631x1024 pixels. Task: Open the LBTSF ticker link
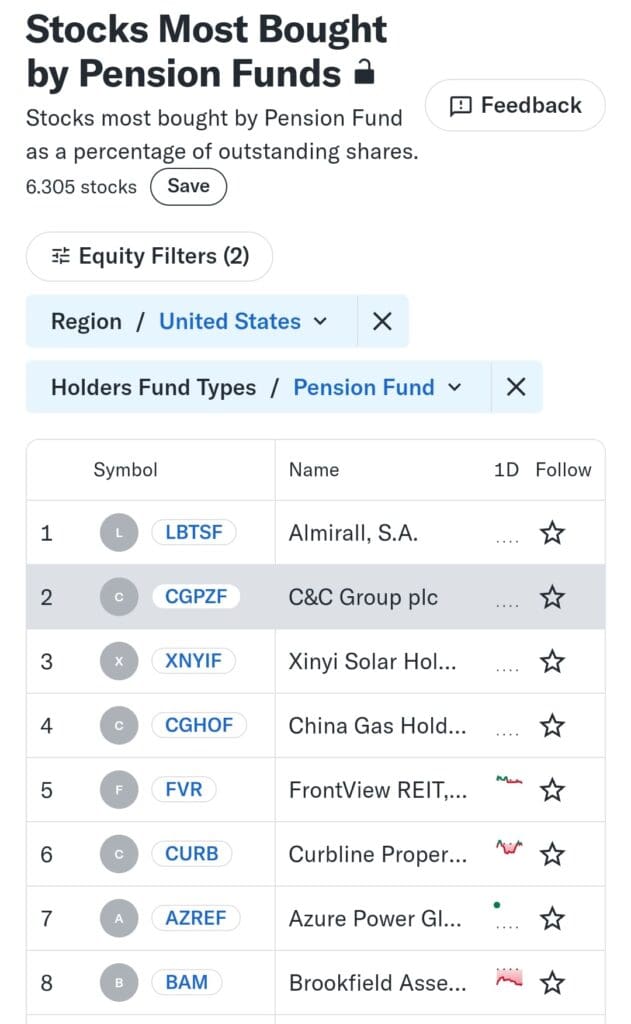[193, 532]
